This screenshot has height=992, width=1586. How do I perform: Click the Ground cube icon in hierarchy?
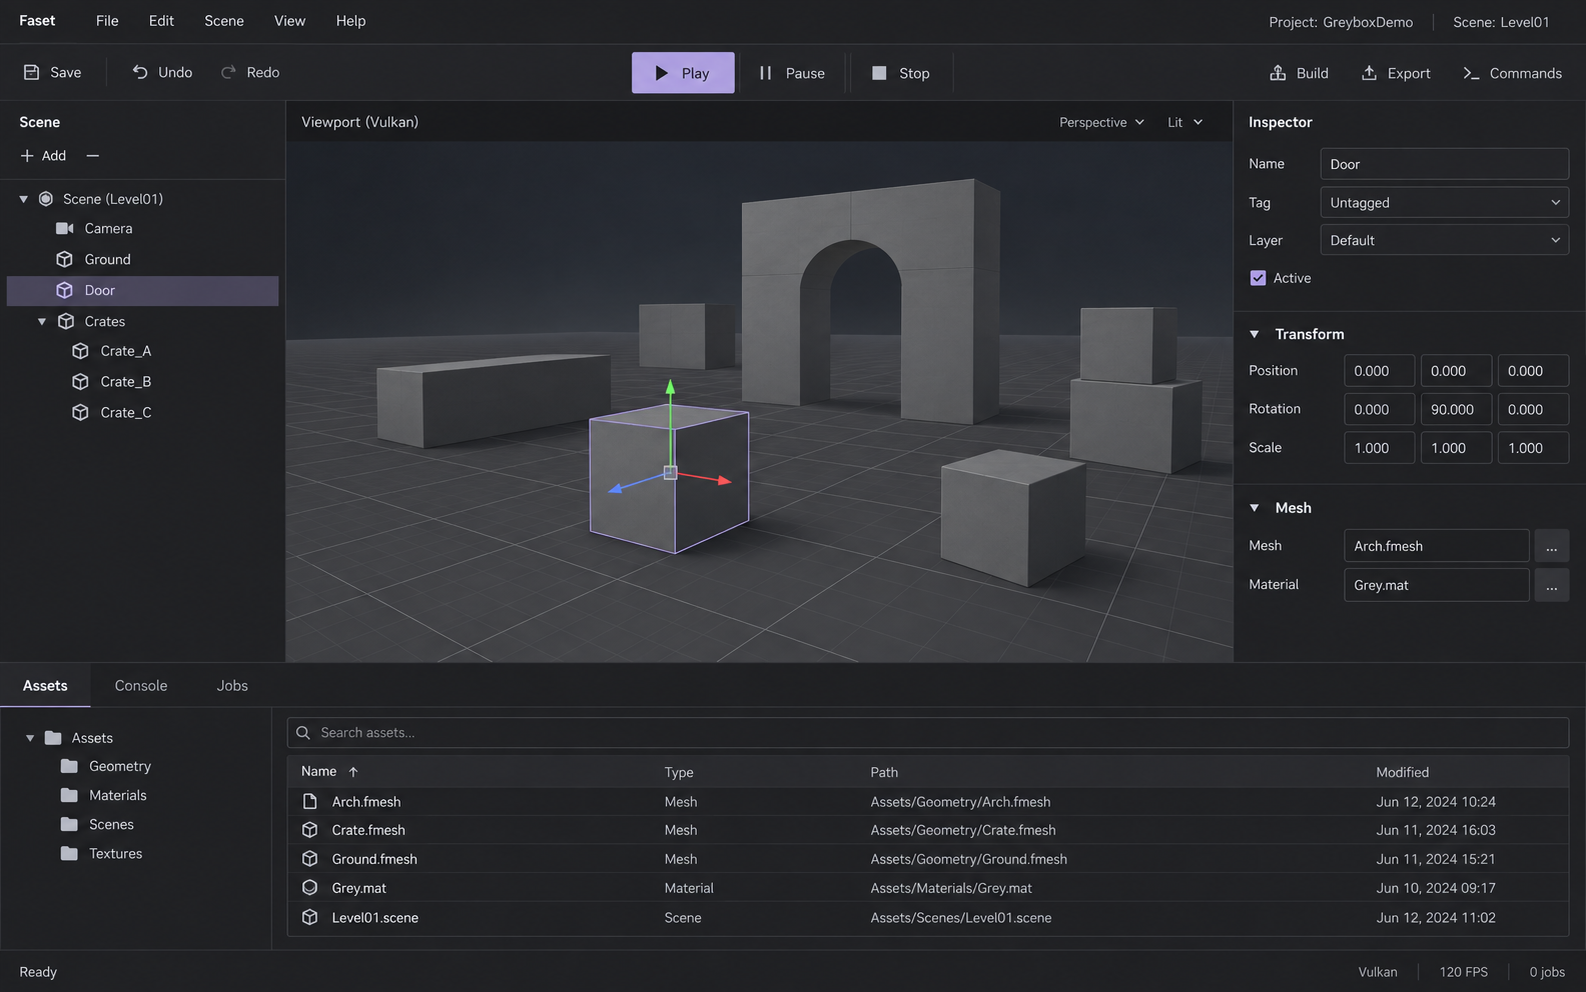65,259
